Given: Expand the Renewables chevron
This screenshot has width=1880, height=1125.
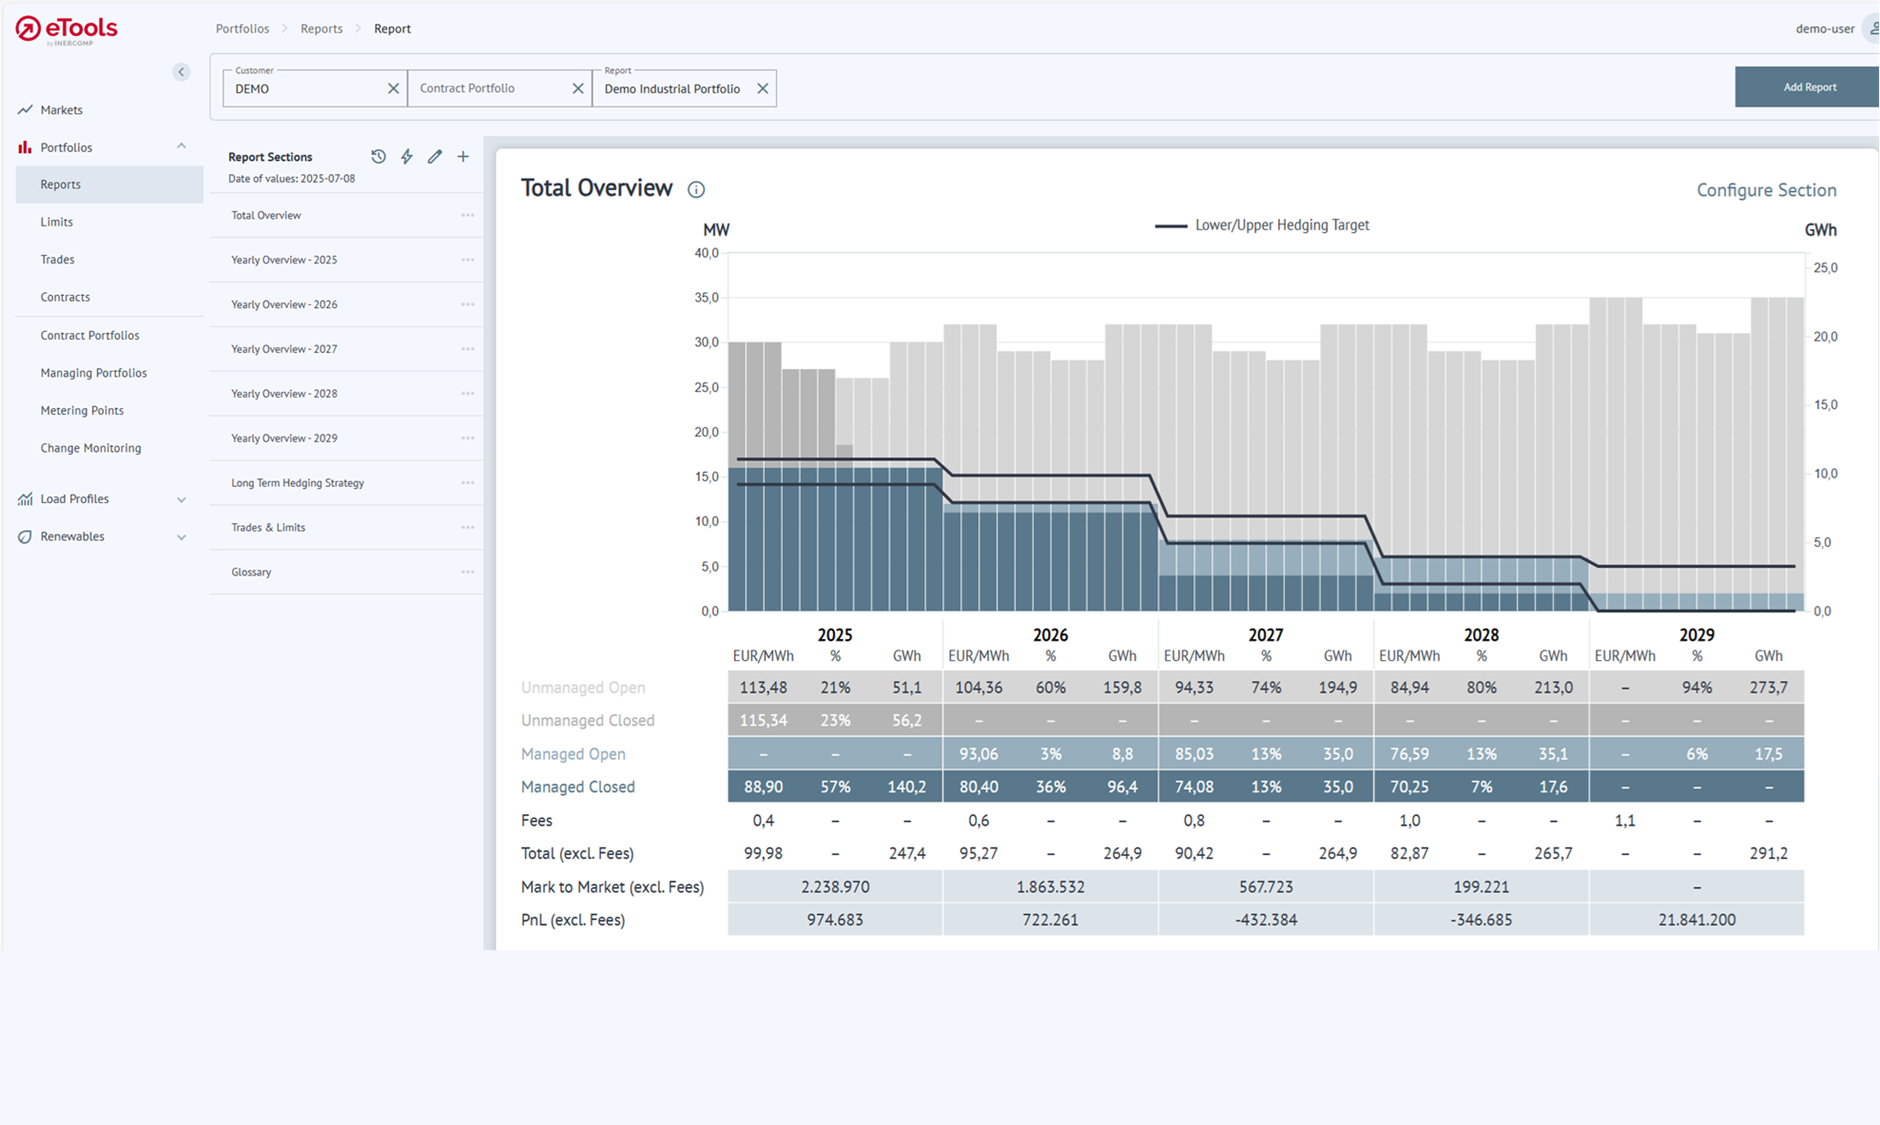Looking at the screenshot, I should click(x=181, y=536).
